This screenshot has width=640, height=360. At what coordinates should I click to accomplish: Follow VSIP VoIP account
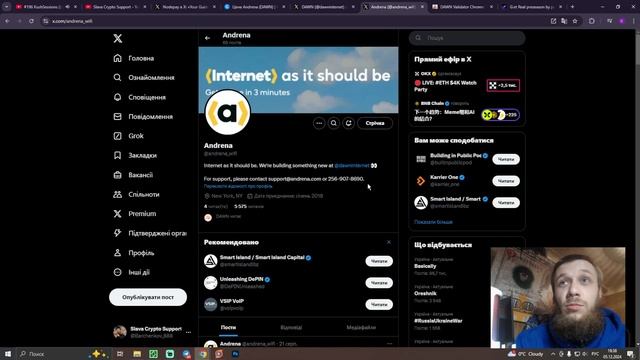[379, 304]
